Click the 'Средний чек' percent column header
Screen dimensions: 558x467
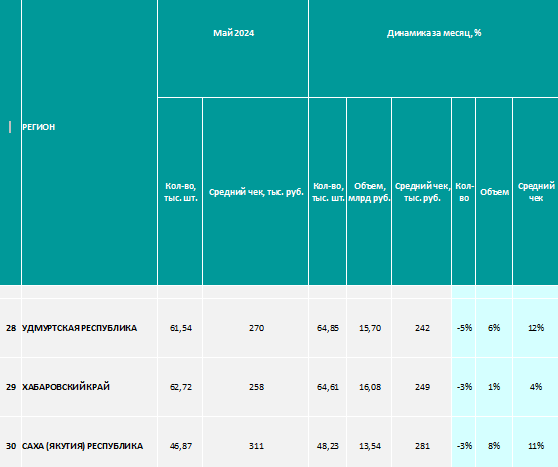[x=536, y=191]
